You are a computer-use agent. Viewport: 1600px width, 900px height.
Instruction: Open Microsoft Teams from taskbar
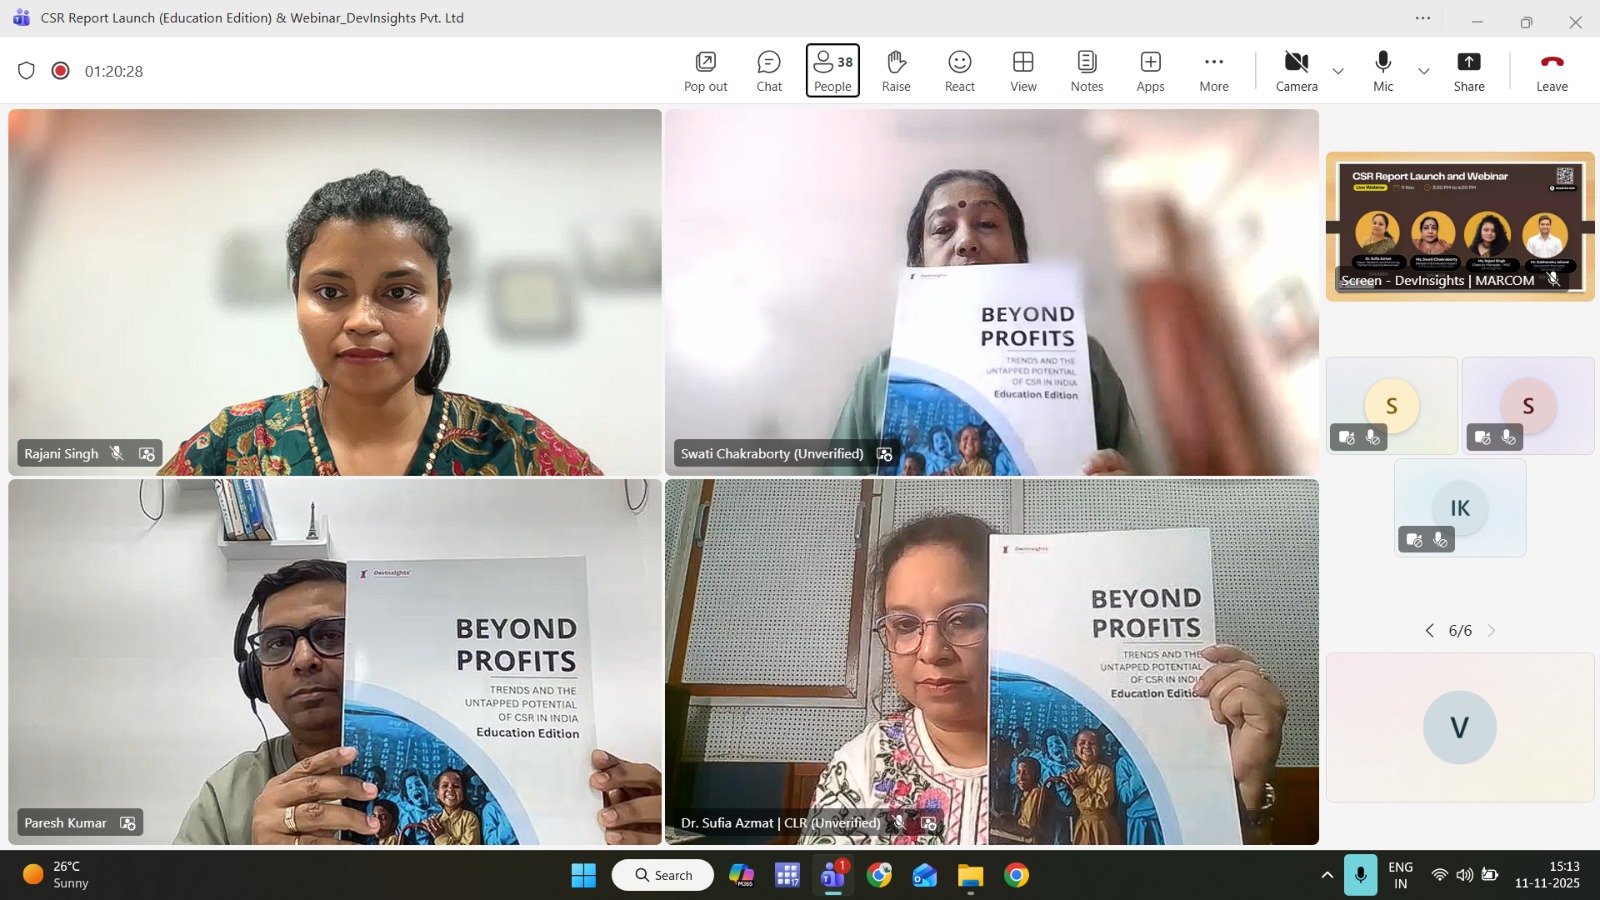[833, 875]
